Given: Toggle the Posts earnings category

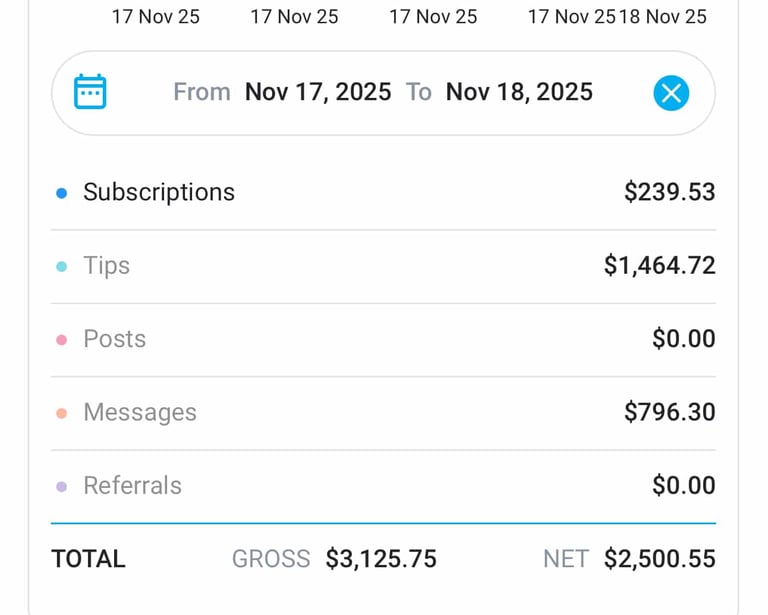Looking at the screenshot, I should click(114, 339).
